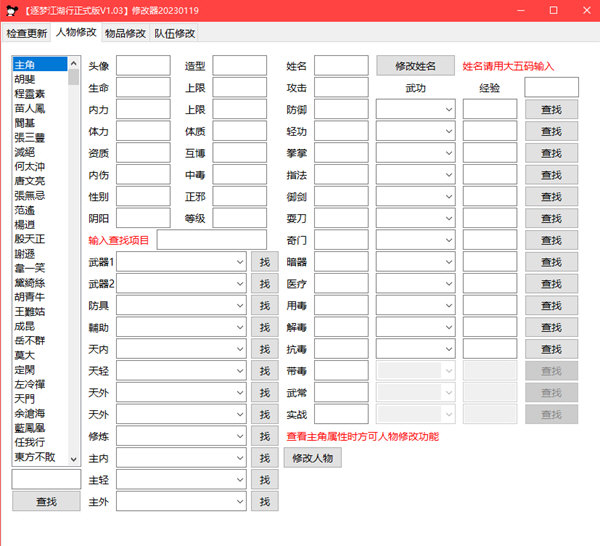Open the 武功 dropdown in the 防御 row

pos(416,110)
